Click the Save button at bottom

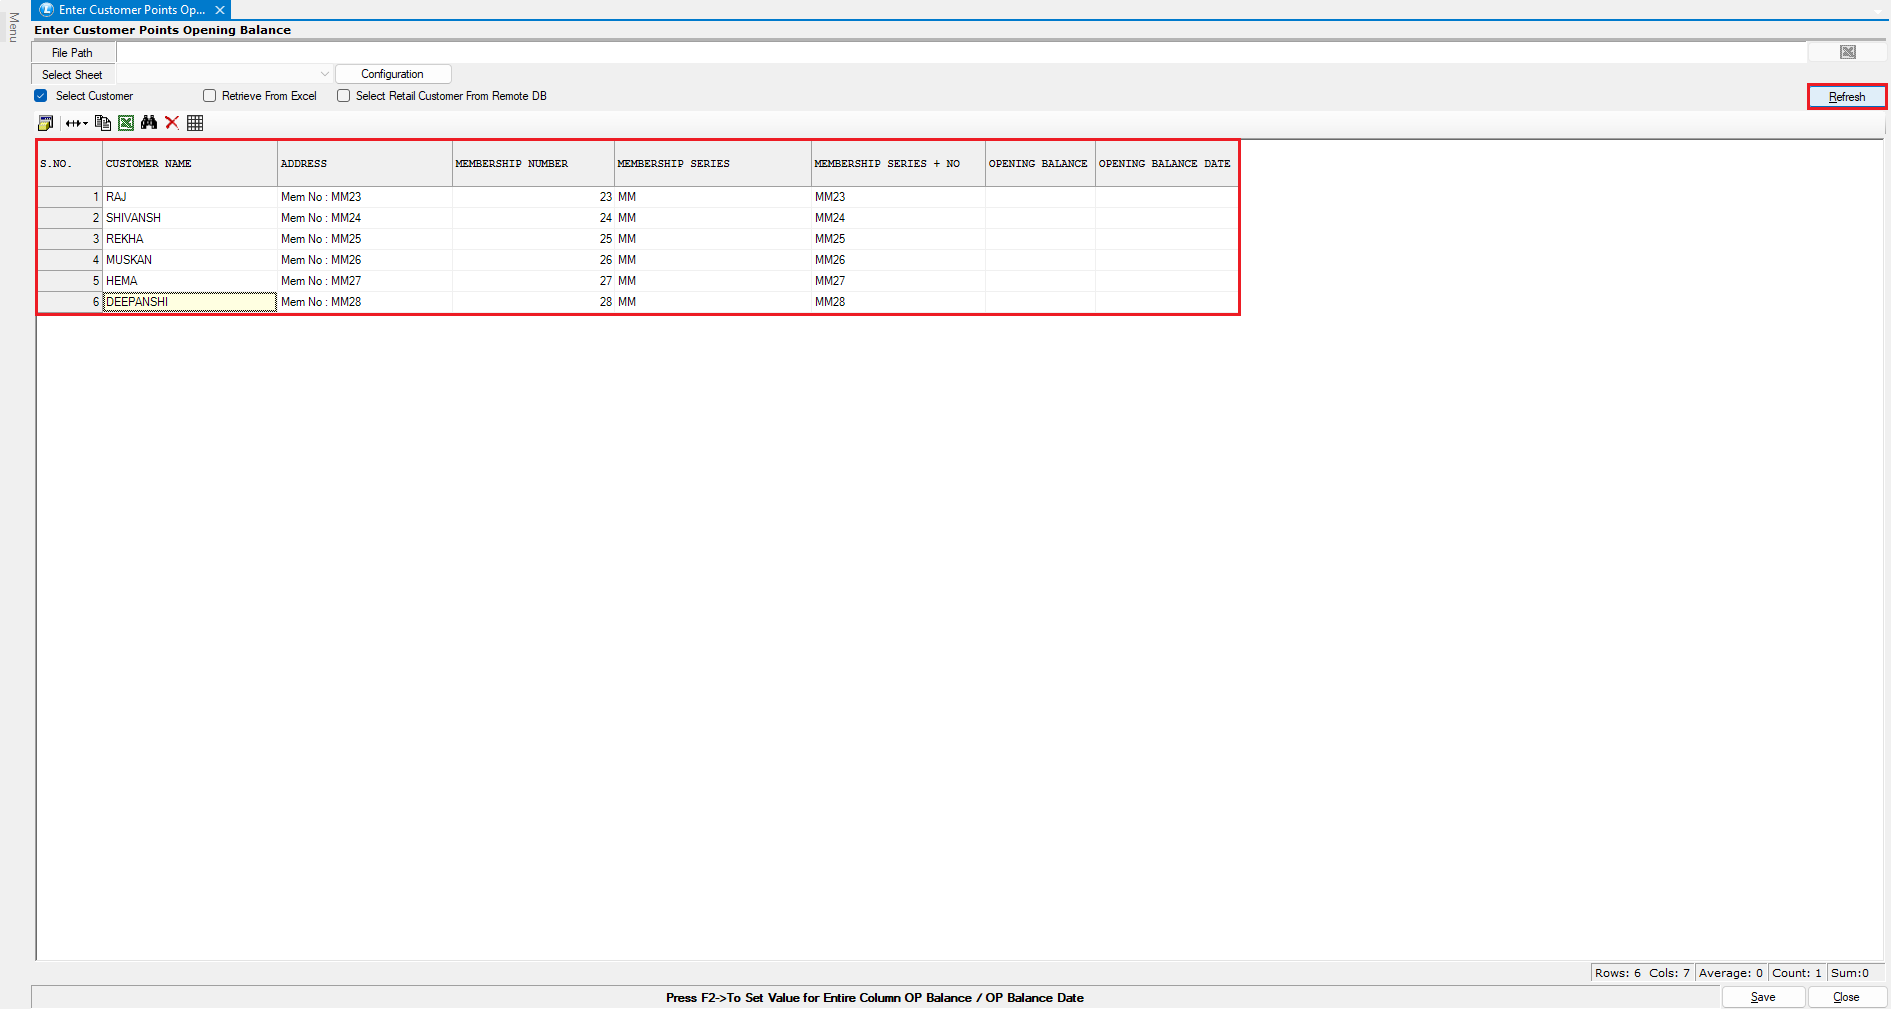tap(1762, 997)
